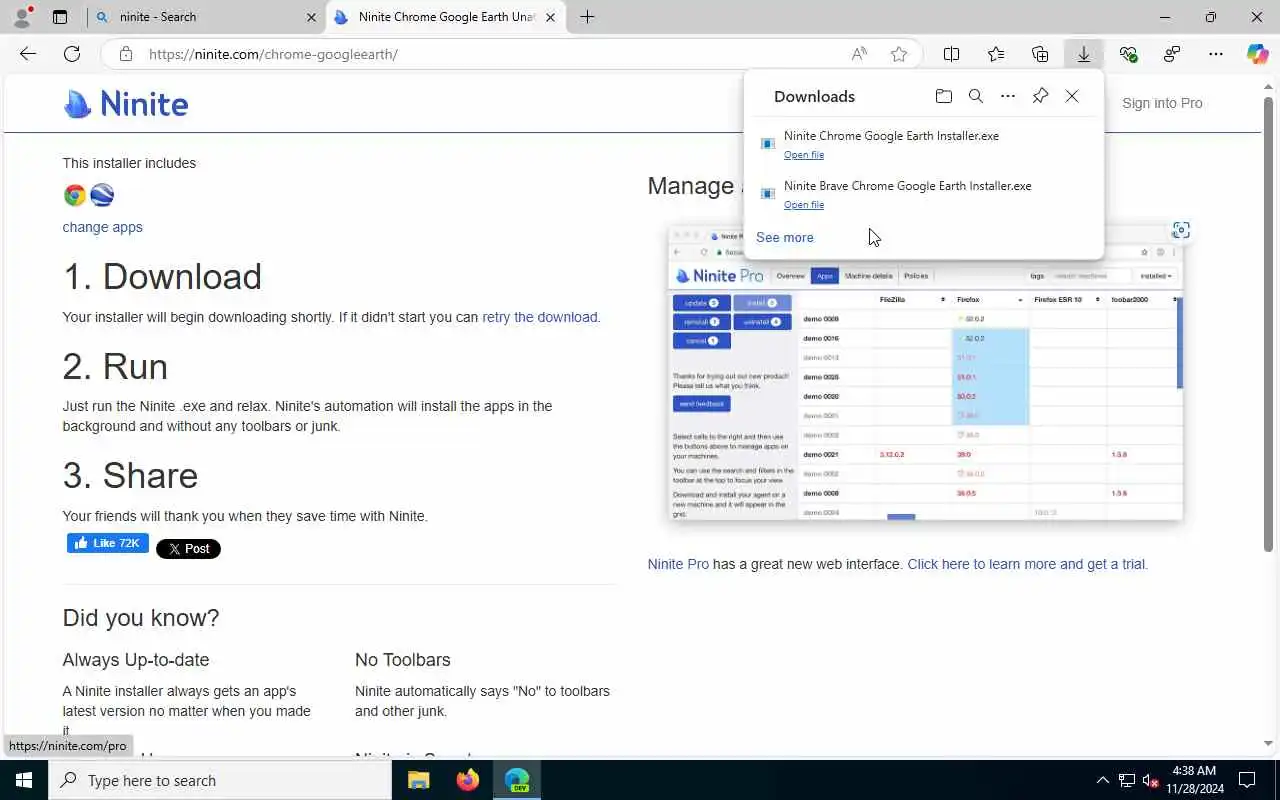The image size is (1280, 800).
Task: Open Browser essentials heart icon
Action: pos(1128,54)
